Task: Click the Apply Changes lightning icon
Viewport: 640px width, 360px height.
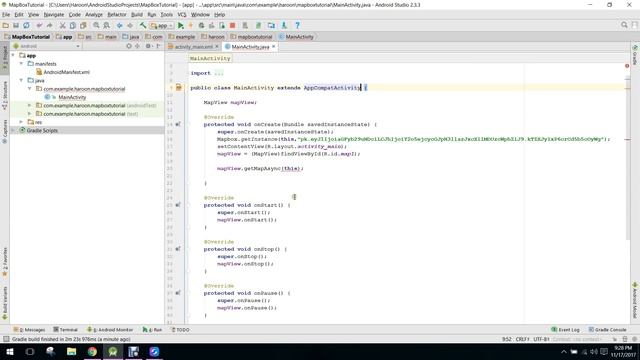Action: pyautogui.click(x=191, y=25)
